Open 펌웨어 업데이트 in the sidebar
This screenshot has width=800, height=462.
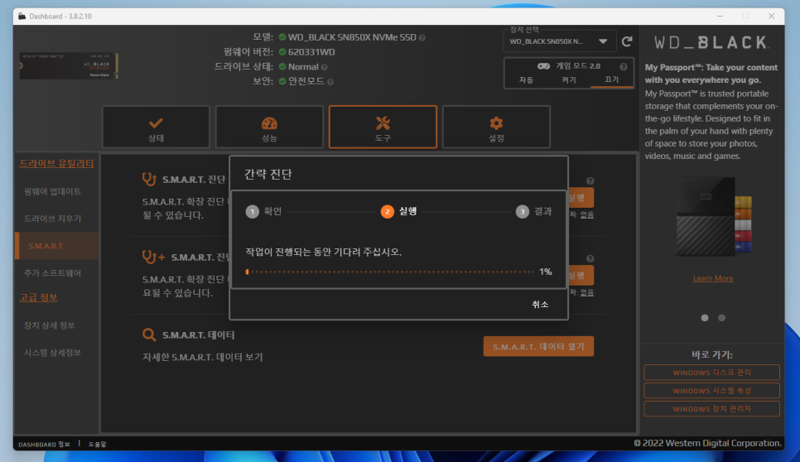[x=53, y=191]
